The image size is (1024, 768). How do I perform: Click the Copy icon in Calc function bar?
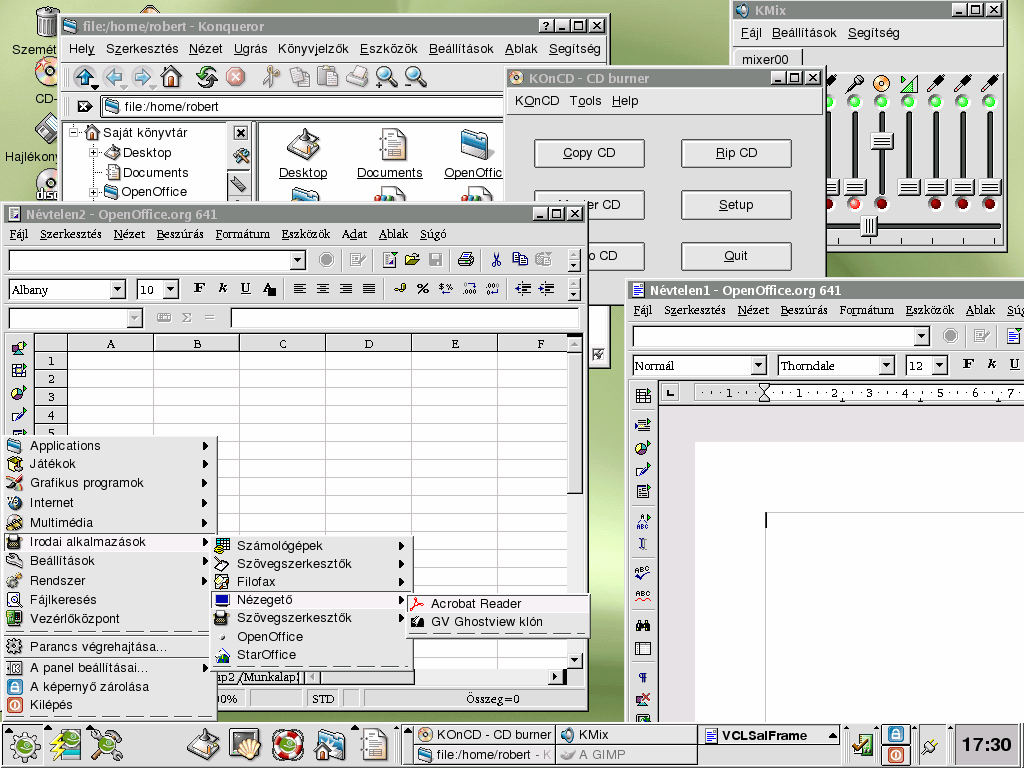(520, 260)
